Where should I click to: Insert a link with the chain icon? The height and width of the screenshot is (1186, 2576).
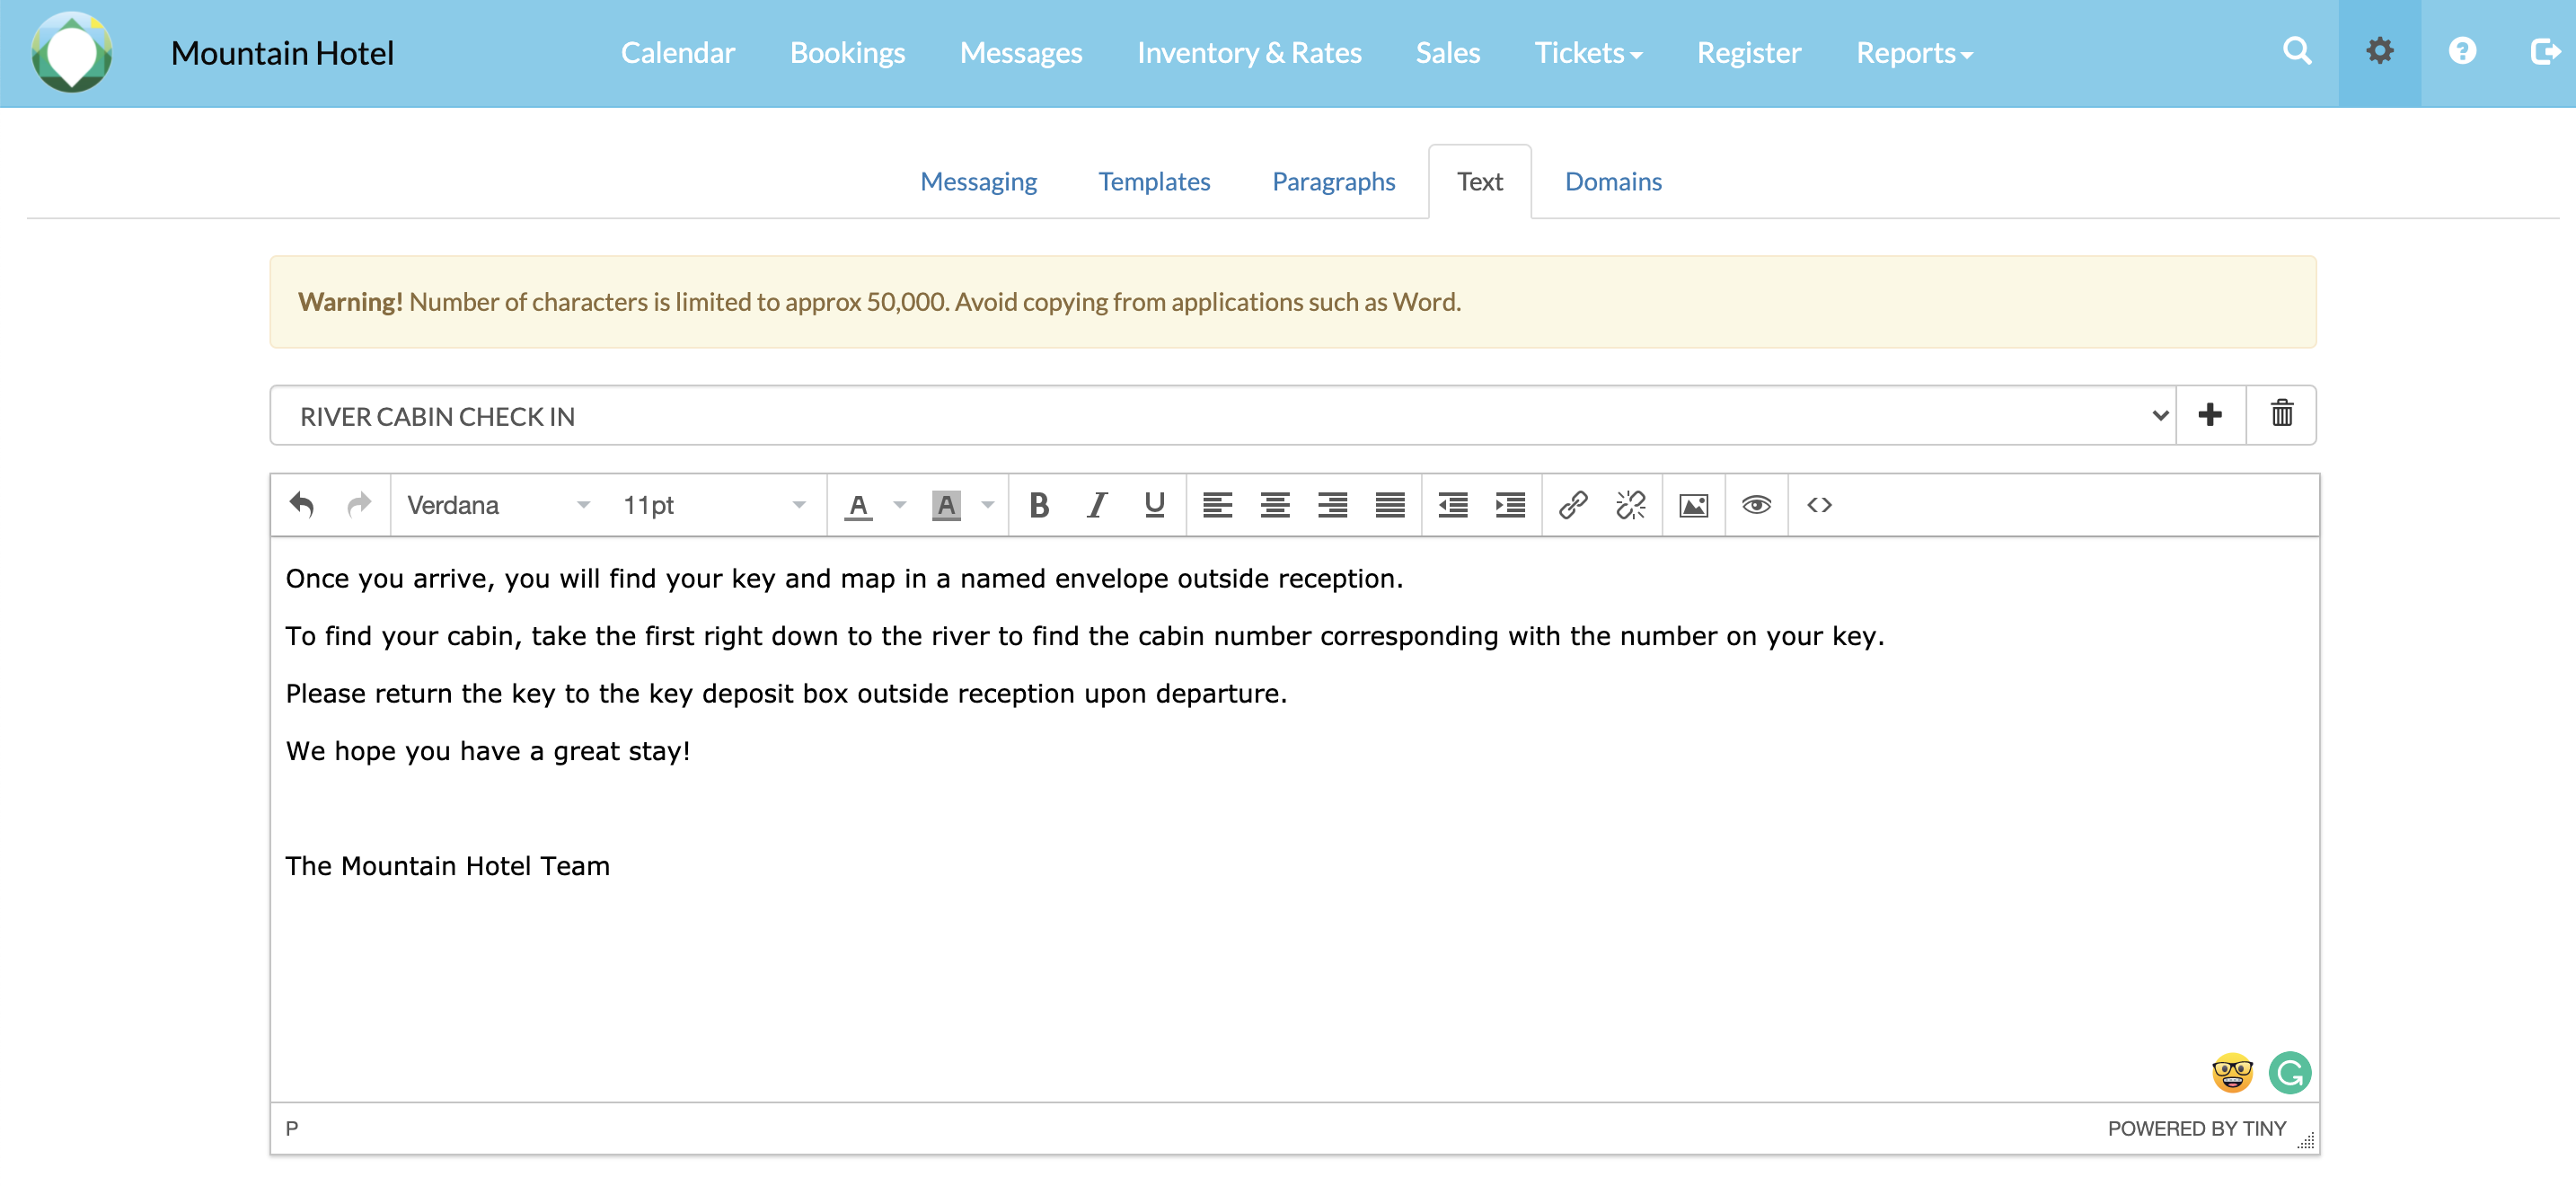click(x=1573, y=505)
